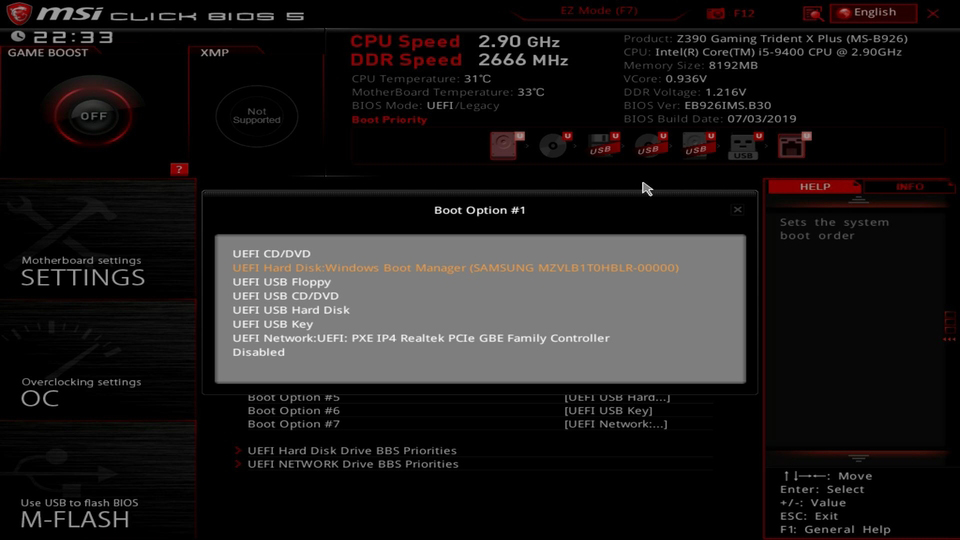Switch to the INFO tab
Screen dimensions: 960x540
pos(909,187)
